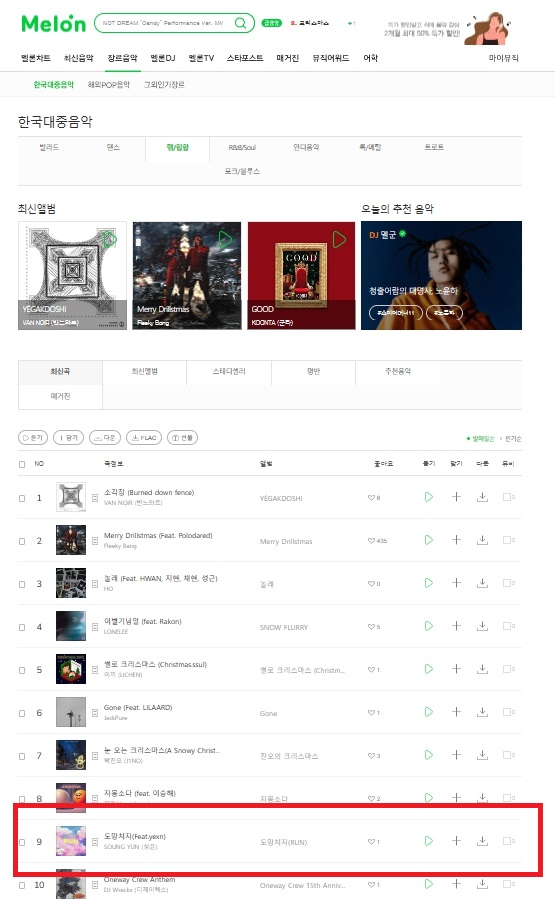Sort the song list by 인기순

[x=513, y=439]
